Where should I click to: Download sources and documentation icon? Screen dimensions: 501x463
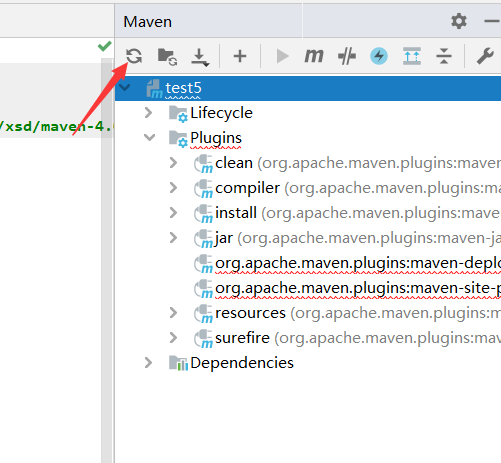200,57
